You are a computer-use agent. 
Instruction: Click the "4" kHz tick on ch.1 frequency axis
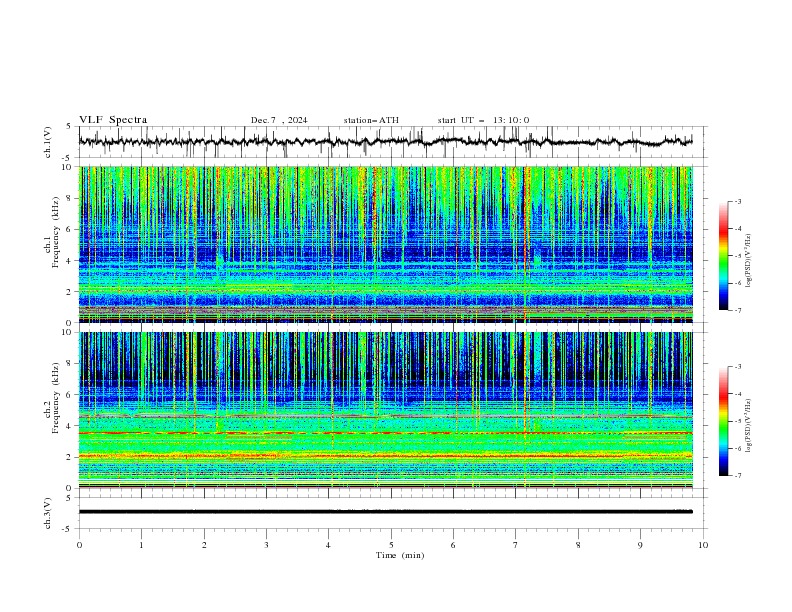pyautogui.click(x=70, y=261)
